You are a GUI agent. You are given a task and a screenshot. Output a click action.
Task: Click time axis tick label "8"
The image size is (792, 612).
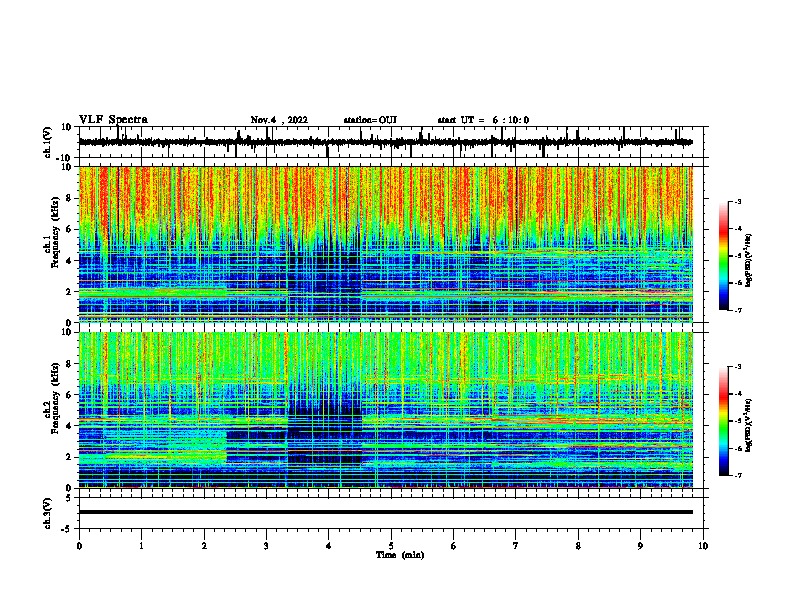578,546
